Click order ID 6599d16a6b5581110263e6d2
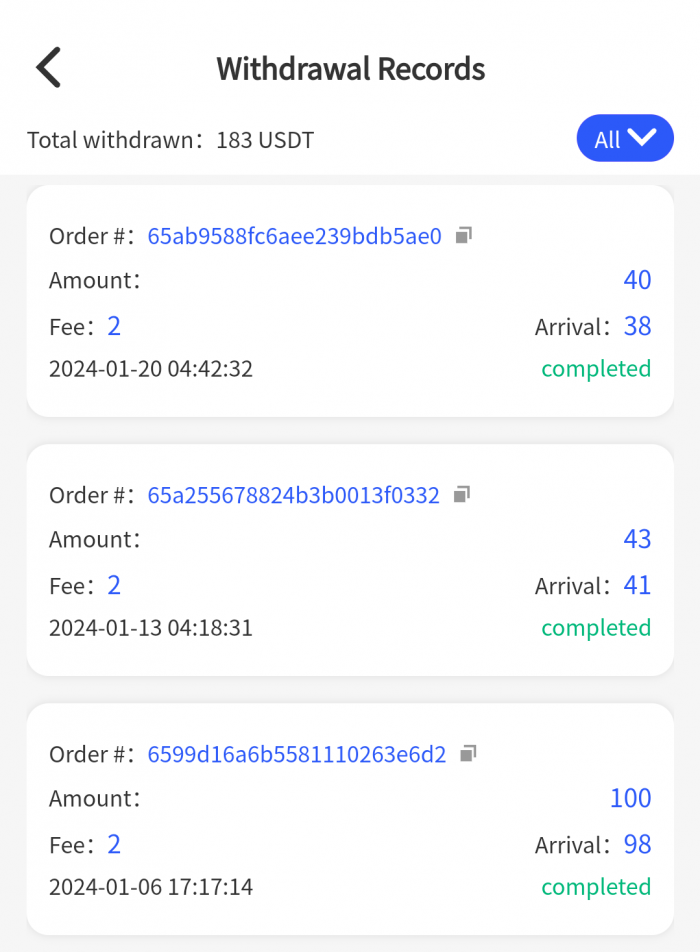Viewport: 700px width, 952px height. pyautogui.click(x=296, y=754)
